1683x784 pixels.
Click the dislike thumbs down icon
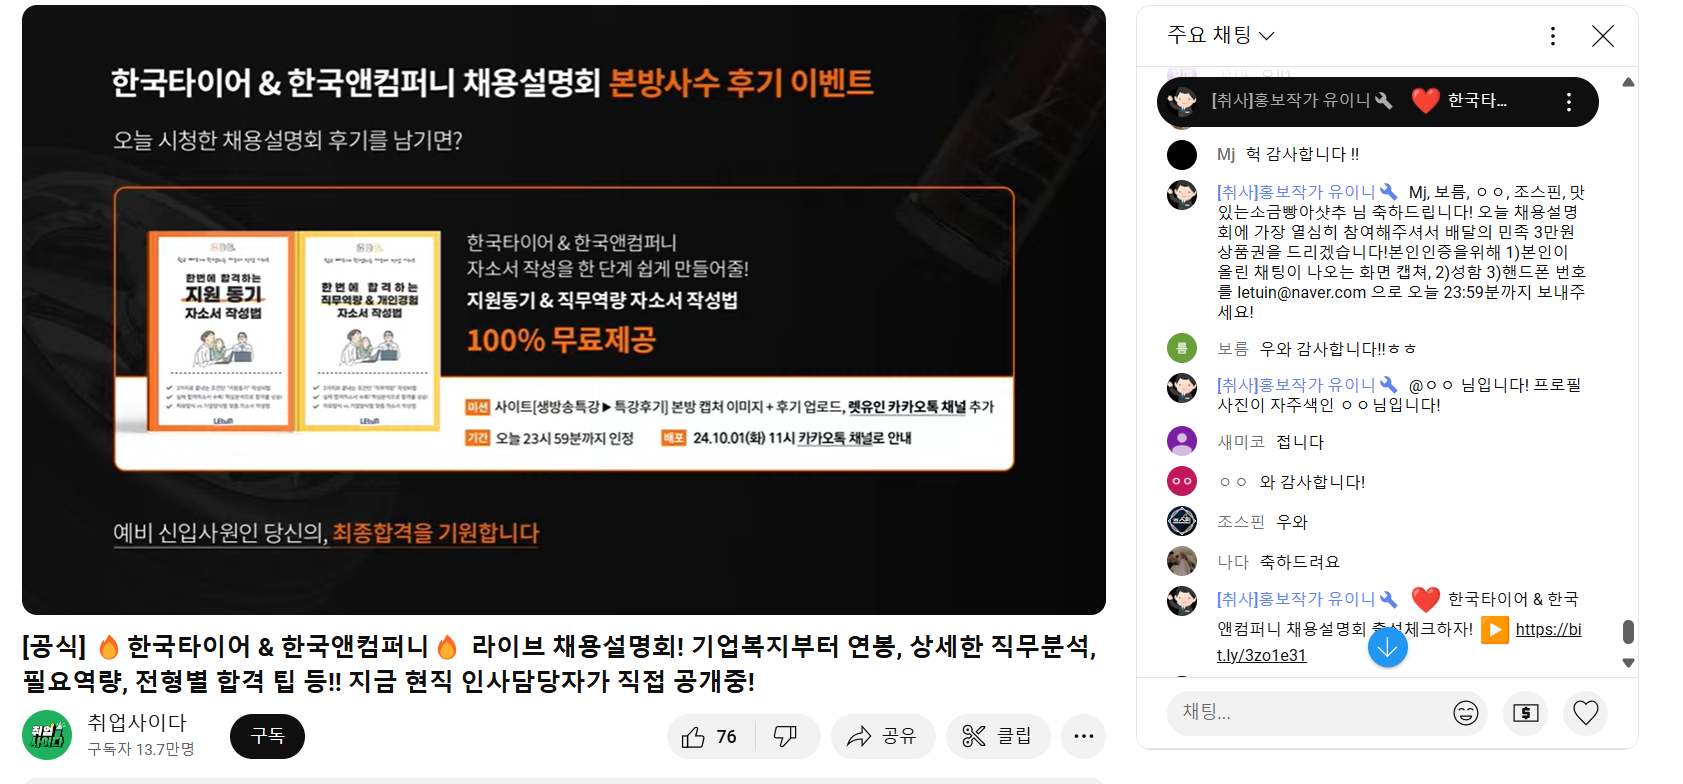(x=786, y=737)
